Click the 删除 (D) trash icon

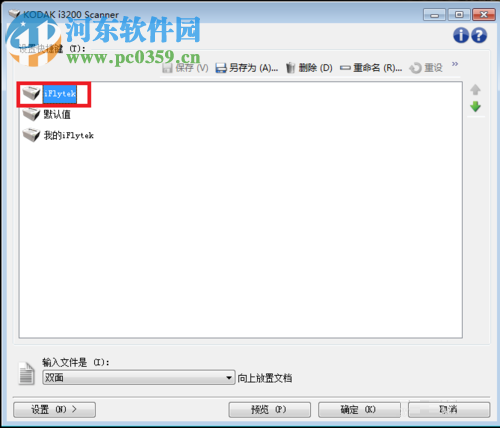pos(291,68)
